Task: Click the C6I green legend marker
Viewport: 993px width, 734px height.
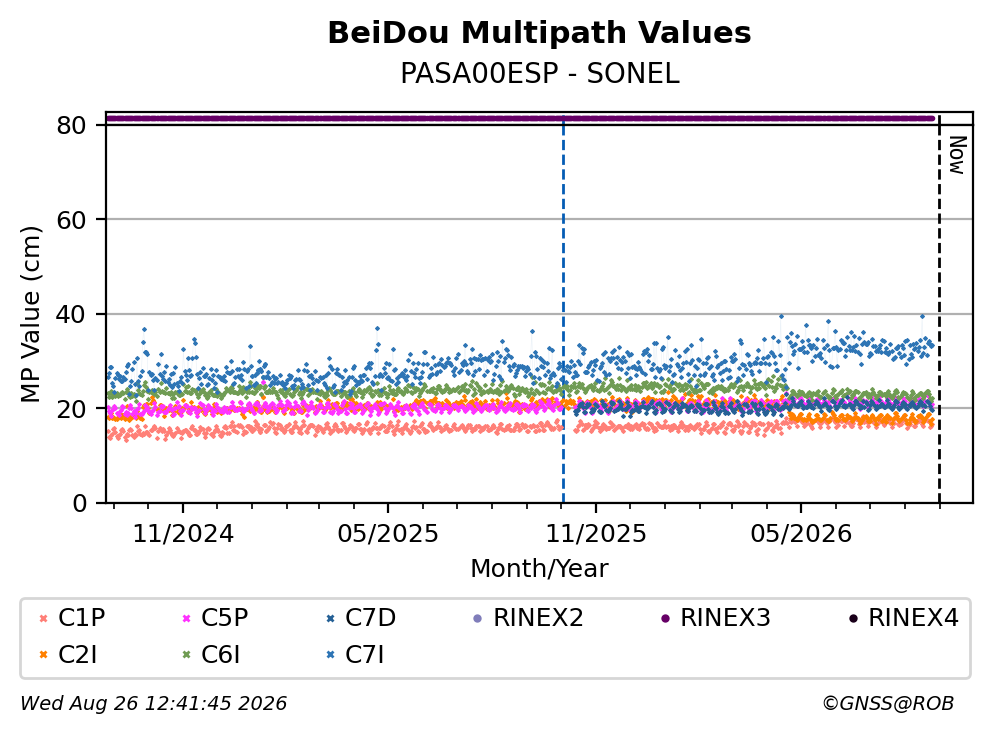Action: tap(186, 655)
